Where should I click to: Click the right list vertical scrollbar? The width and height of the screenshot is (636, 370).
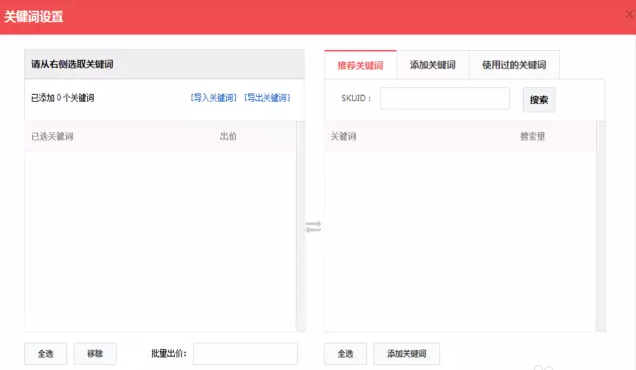click(601, 226)
